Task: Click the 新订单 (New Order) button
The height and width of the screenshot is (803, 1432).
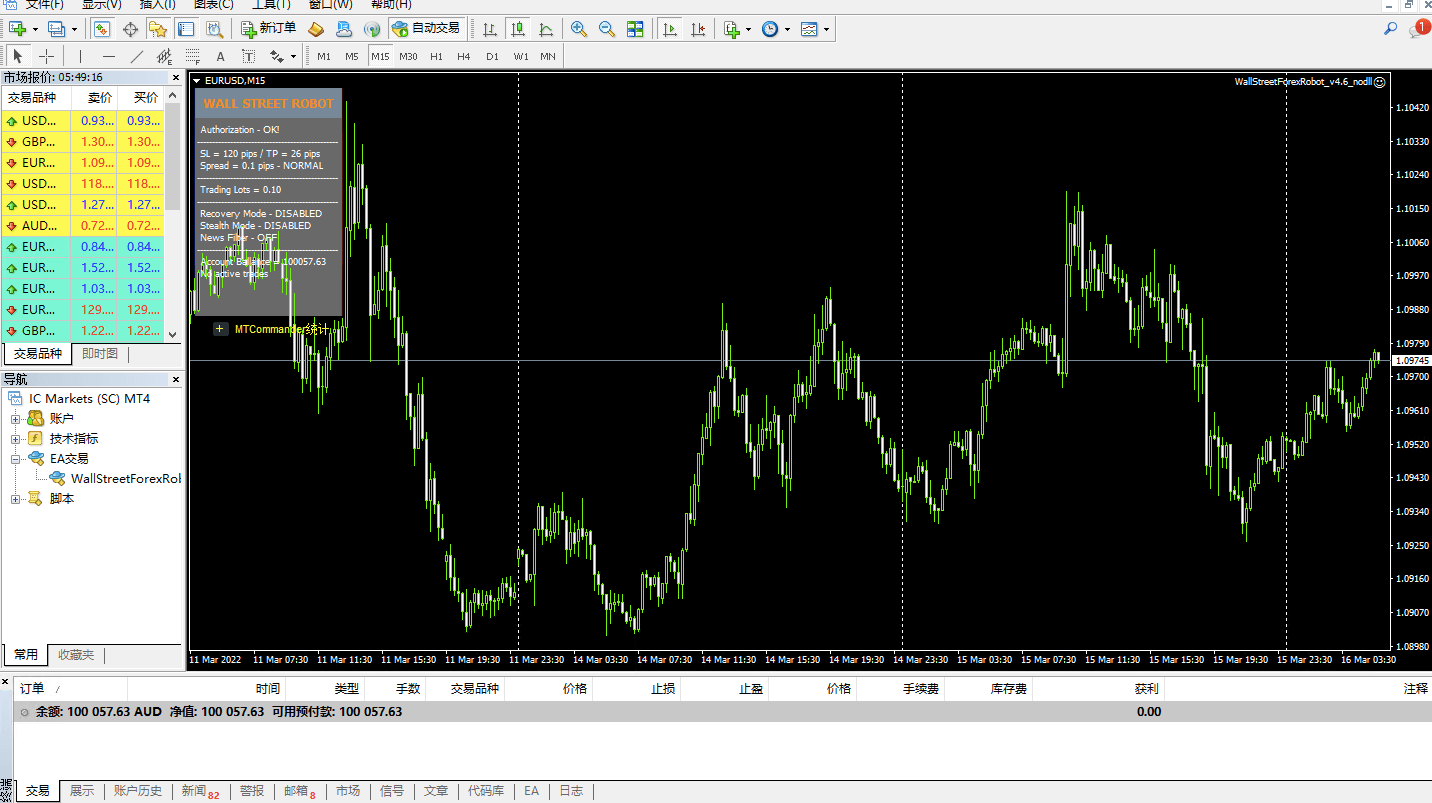Action: pyautogui.click(x=269, y=29)
